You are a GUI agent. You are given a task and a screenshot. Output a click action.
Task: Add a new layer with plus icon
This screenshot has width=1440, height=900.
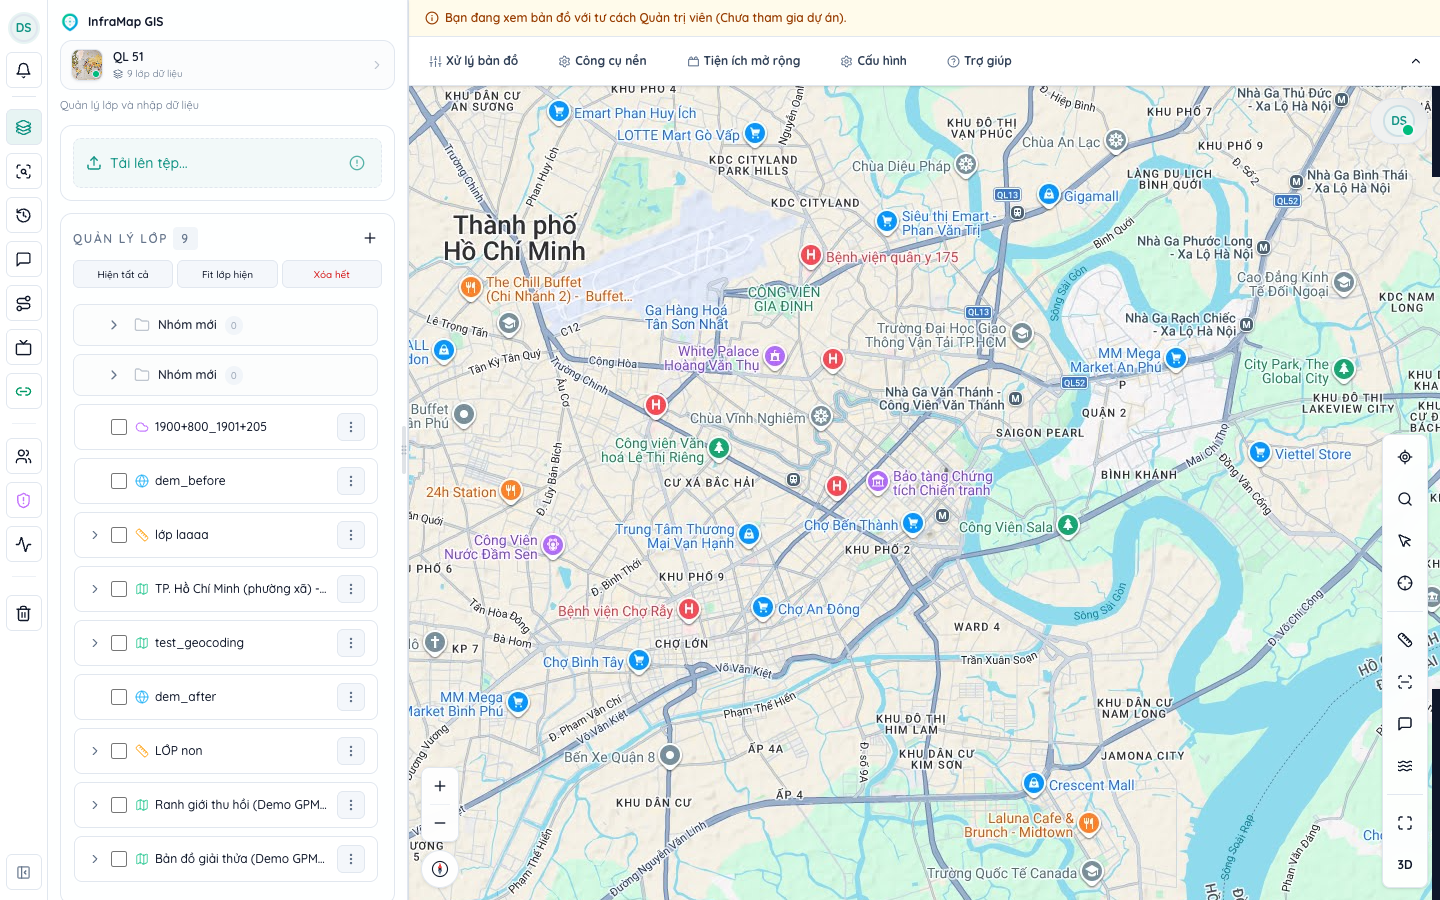point(370,238)
